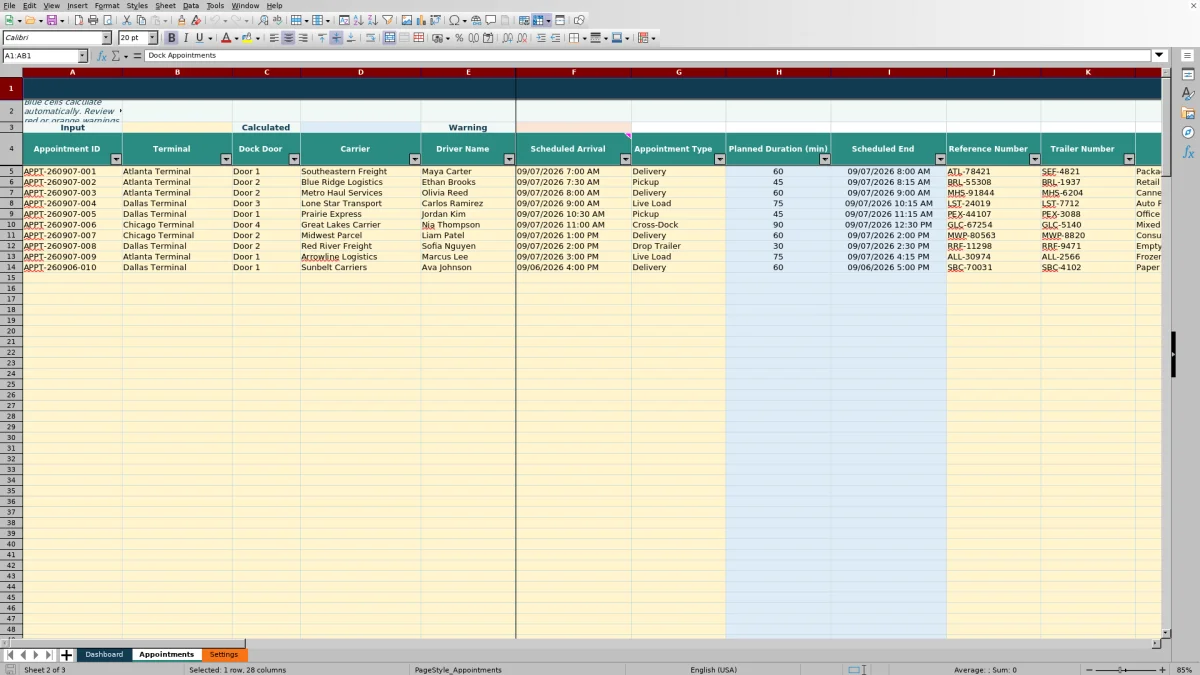
Task: Select column F header
Action: pyautogui.click(x=574, y=72)
